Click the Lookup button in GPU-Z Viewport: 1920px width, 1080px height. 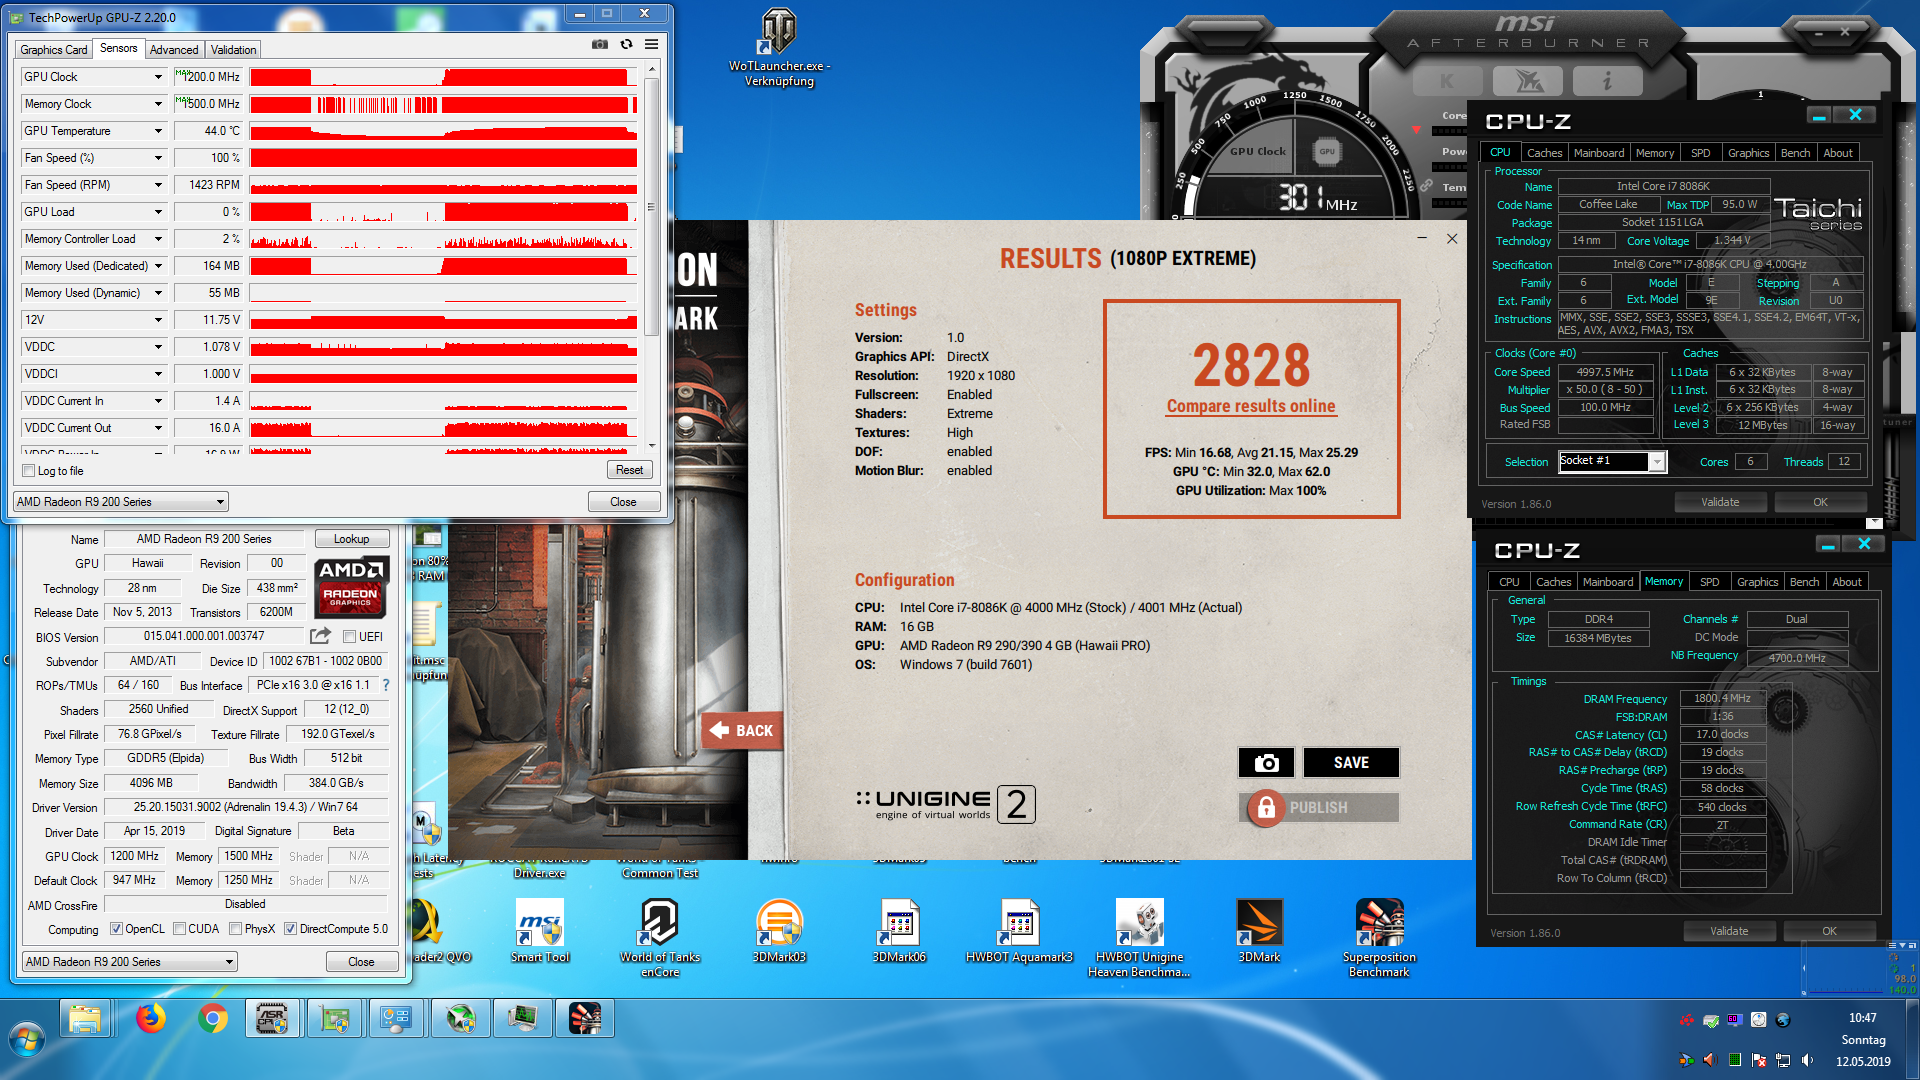(x=351, y=539)
